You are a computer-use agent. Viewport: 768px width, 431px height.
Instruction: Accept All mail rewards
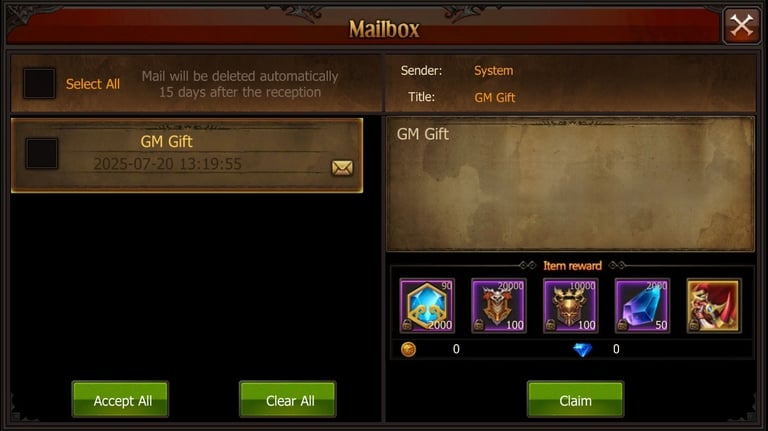(x=120, y=400)
